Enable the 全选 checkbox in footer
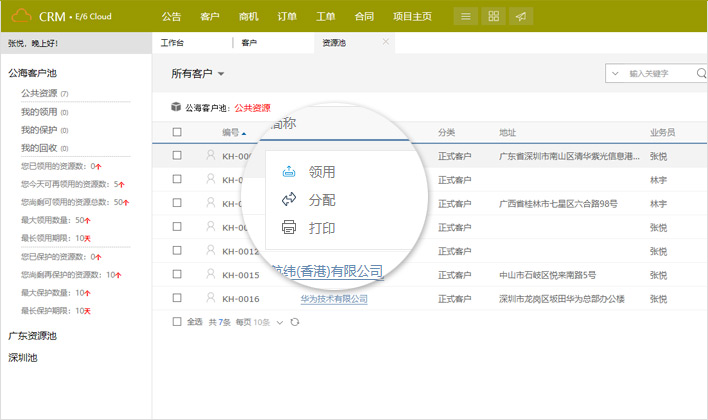 [x=177, y=322]
